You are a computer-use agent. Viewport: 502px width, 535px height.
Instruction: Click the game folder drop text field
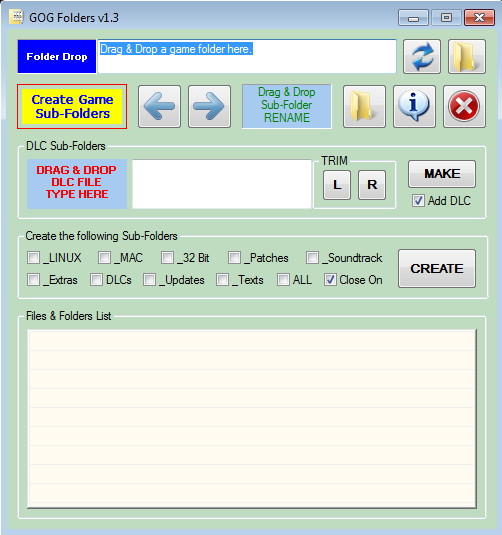(247, 56)
